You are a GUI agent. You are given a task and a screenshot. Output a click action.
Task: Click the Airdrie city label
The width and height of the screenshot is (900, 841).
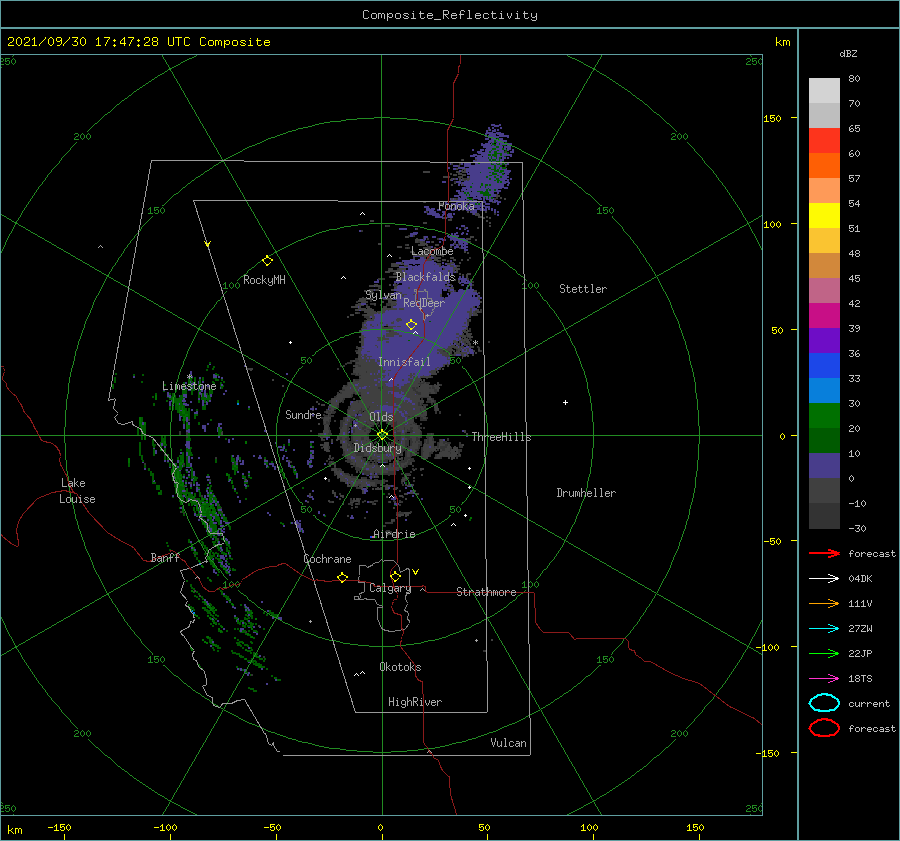394,534
